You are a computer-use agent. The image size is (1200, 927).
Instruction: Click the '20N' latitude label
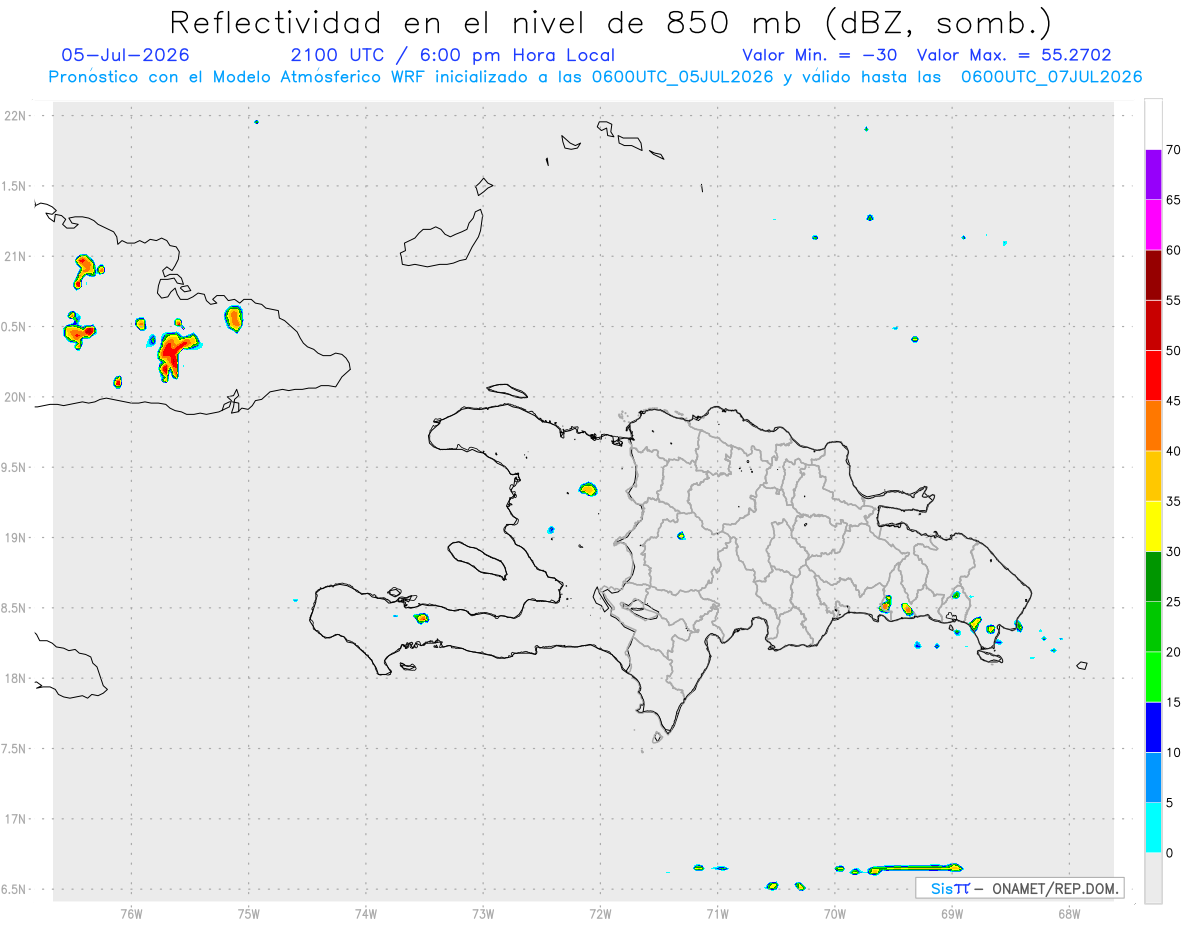tap(17, 397)
